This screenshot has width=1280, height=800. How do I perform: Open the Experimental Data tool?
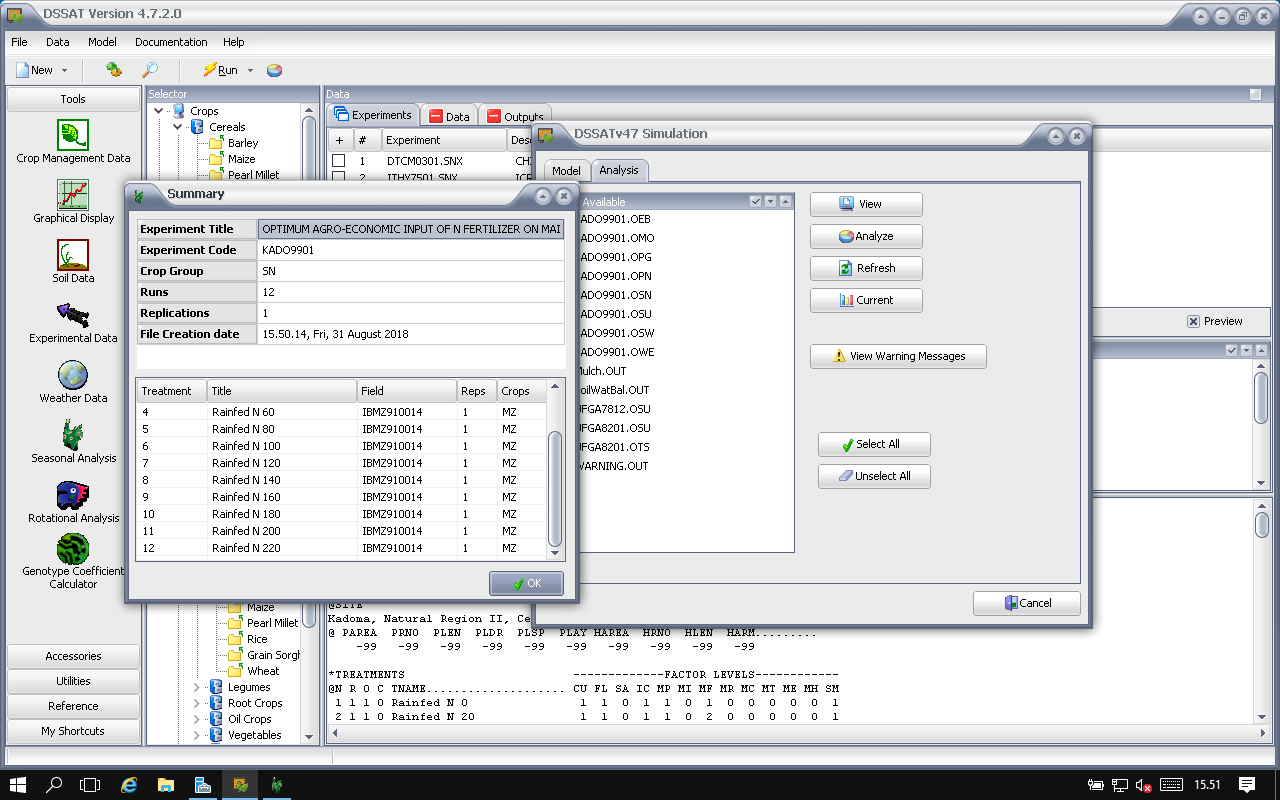click(x=73, y=316)
